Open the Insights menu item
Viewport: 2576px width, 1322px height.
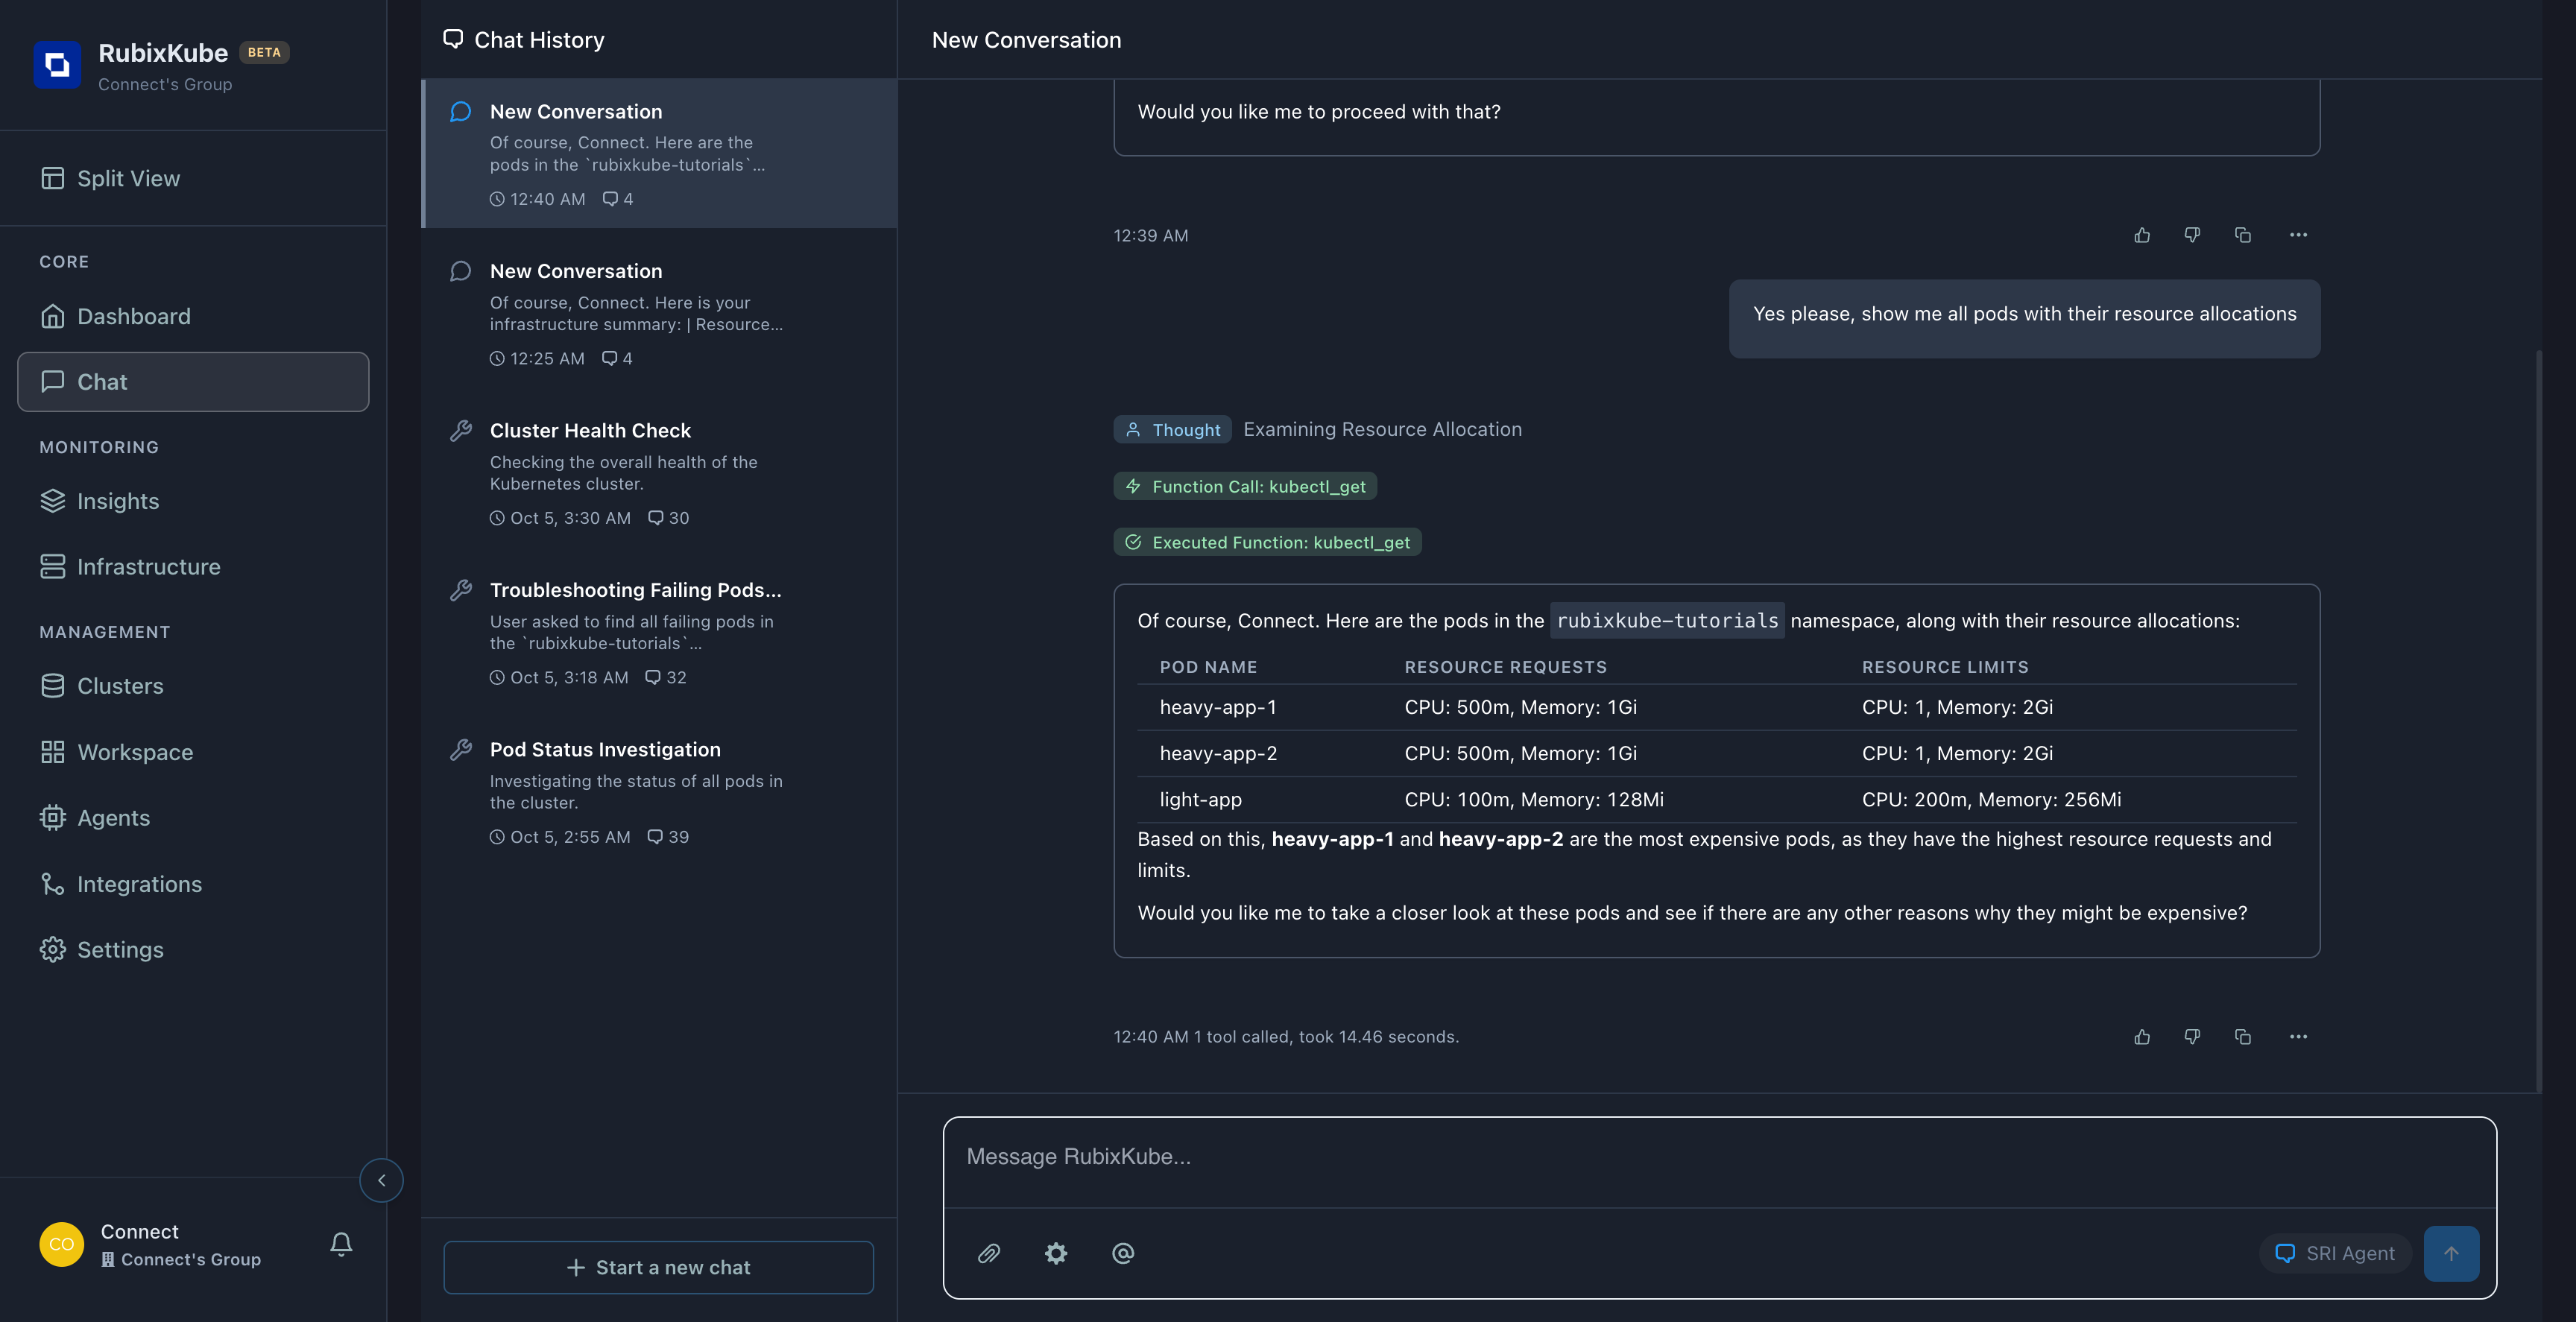[x=118, y=501]
